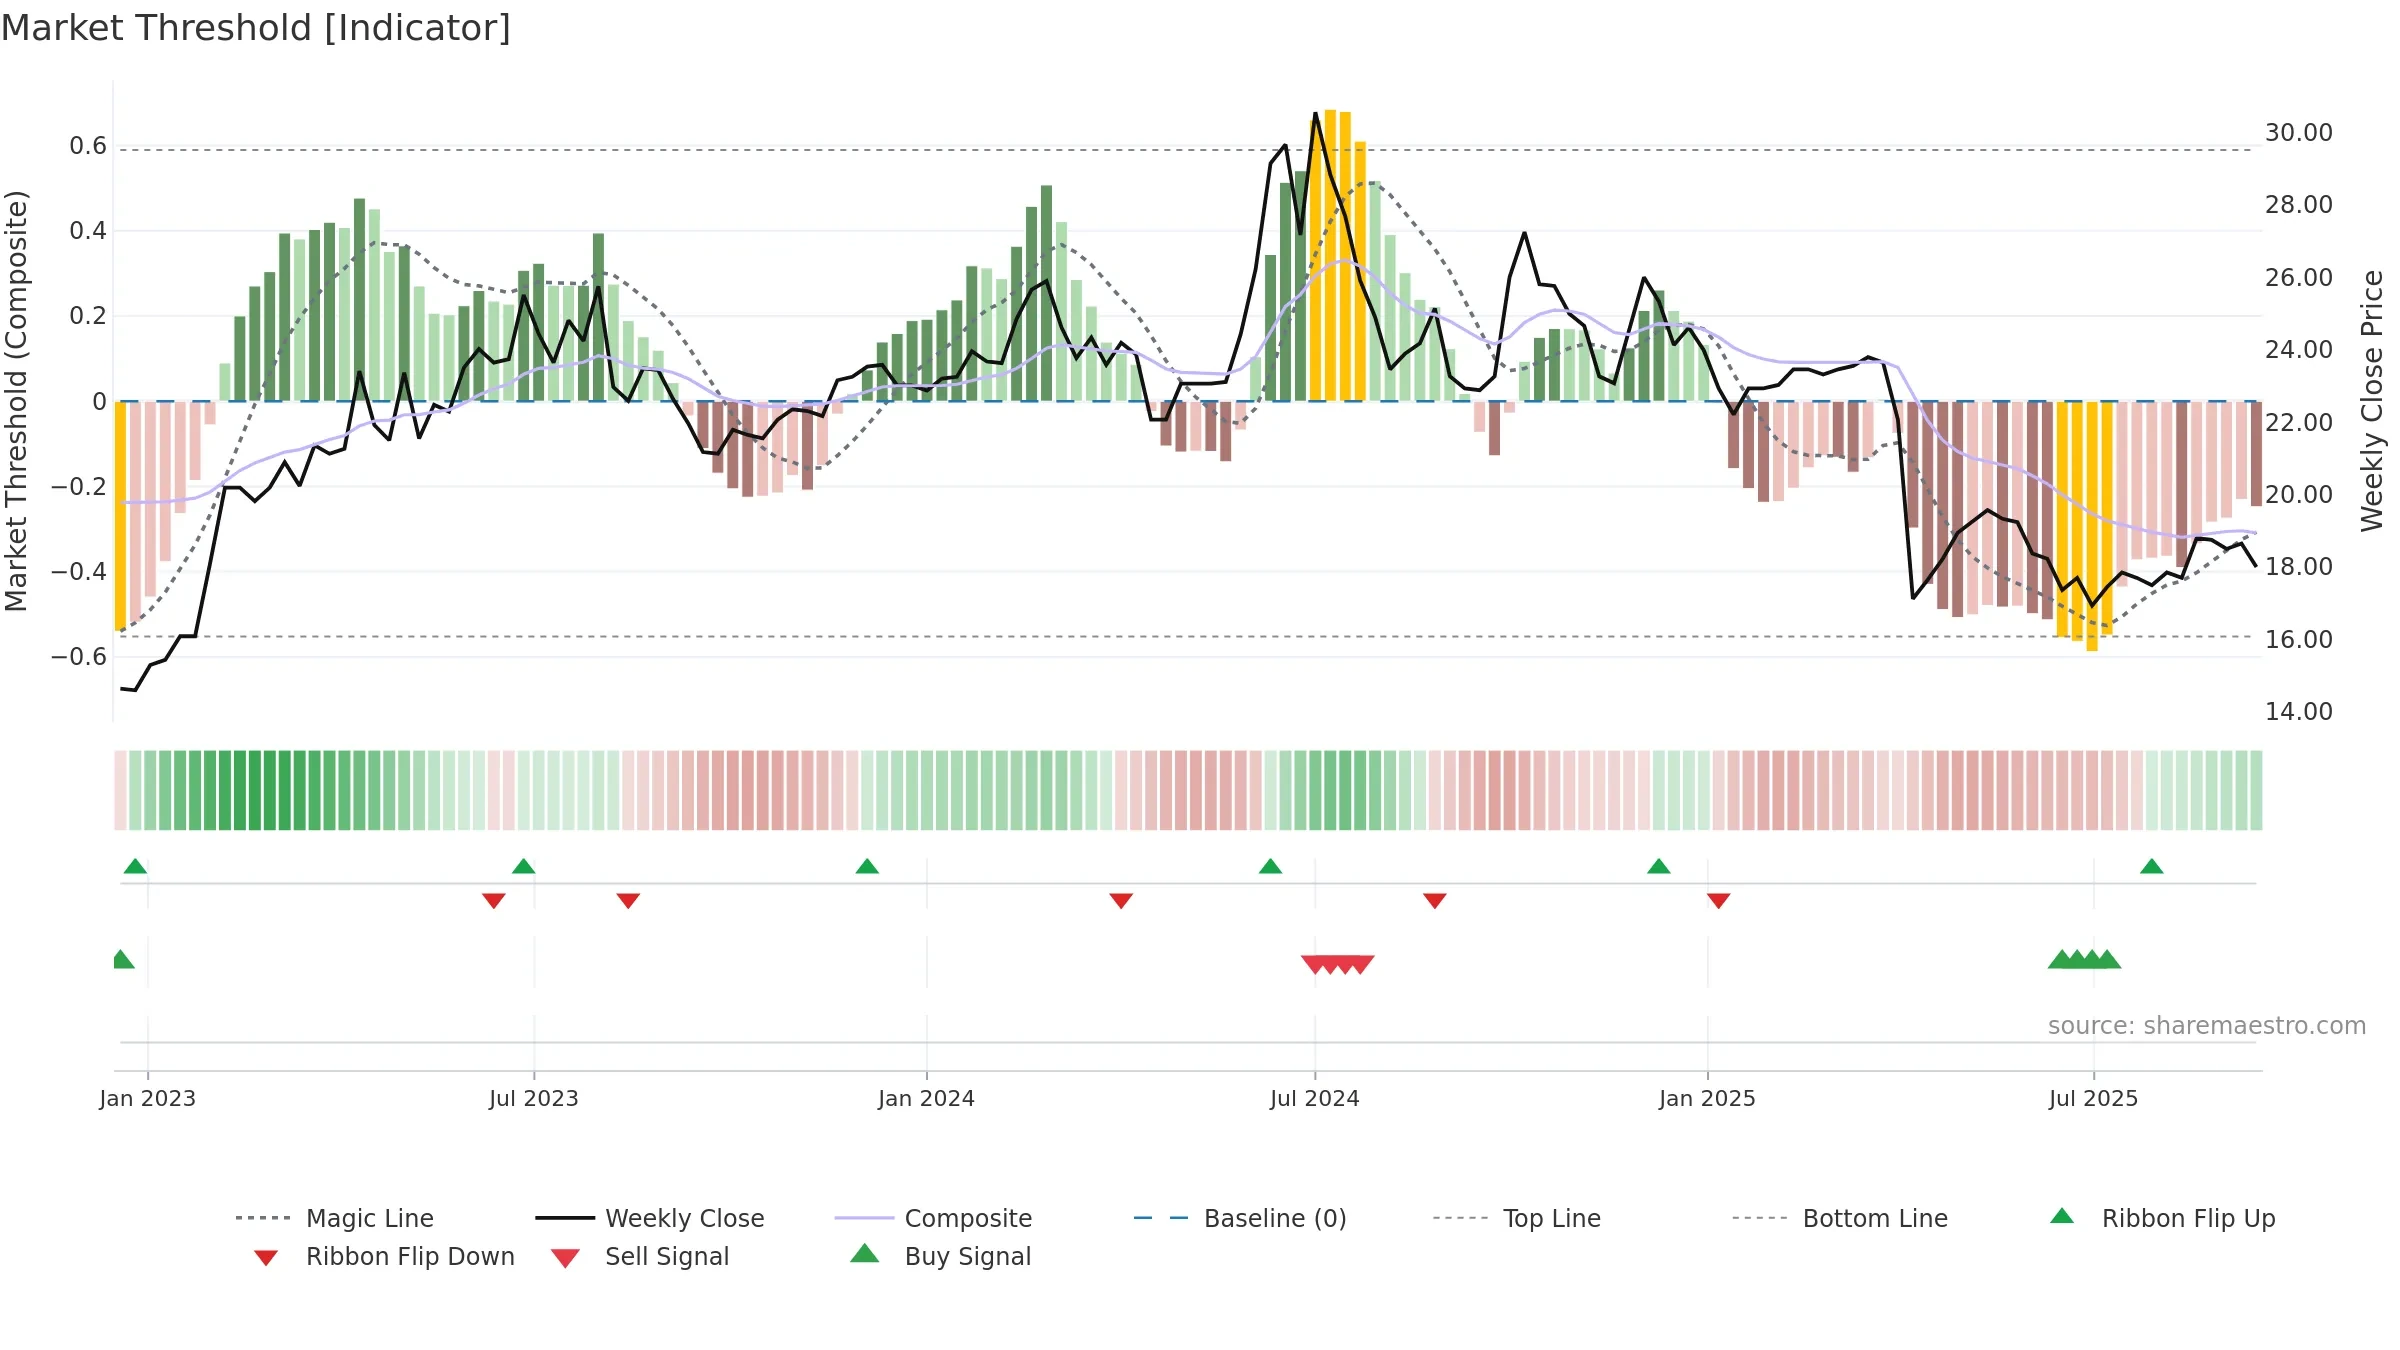
Task: Click dark green ribbon segment in early 2023
Action: click(x=255, y=790)
